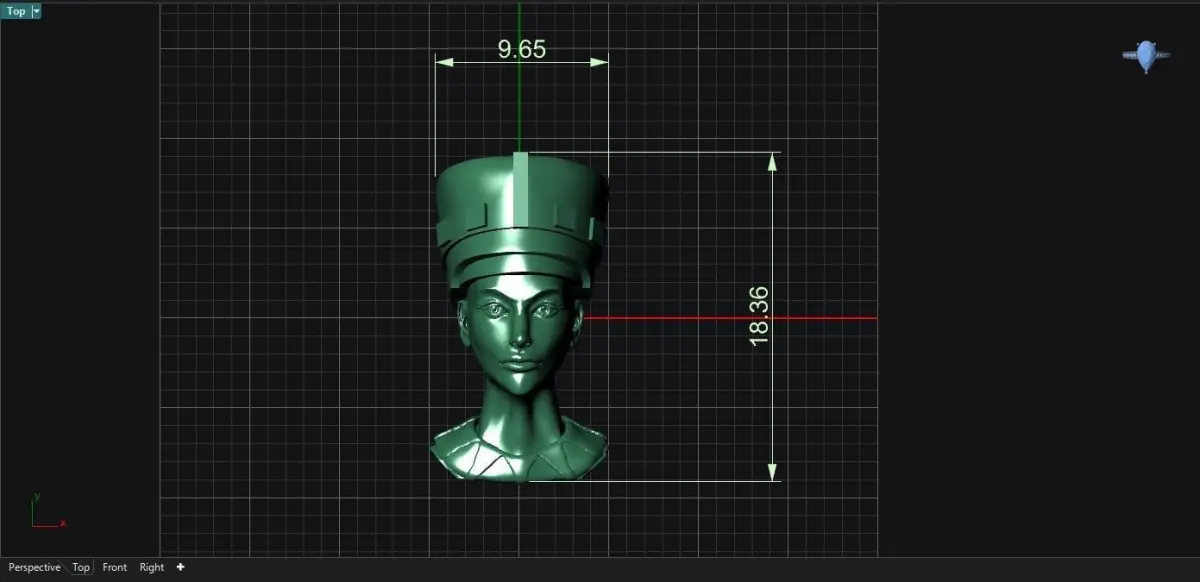Select the 9.65 width dimension text
The image size is (1200, 582).
(x=522, y=49)
